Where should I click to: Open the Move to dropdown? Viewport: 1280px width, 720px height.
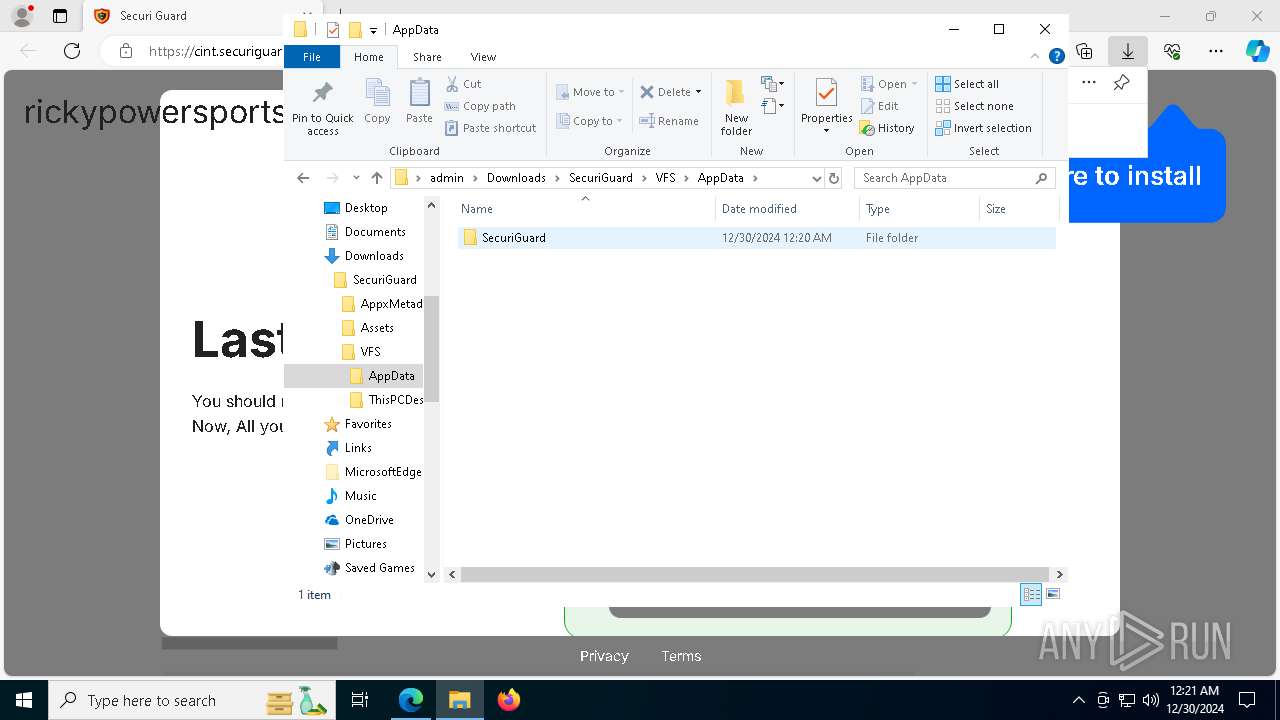[x=590, y=92]
